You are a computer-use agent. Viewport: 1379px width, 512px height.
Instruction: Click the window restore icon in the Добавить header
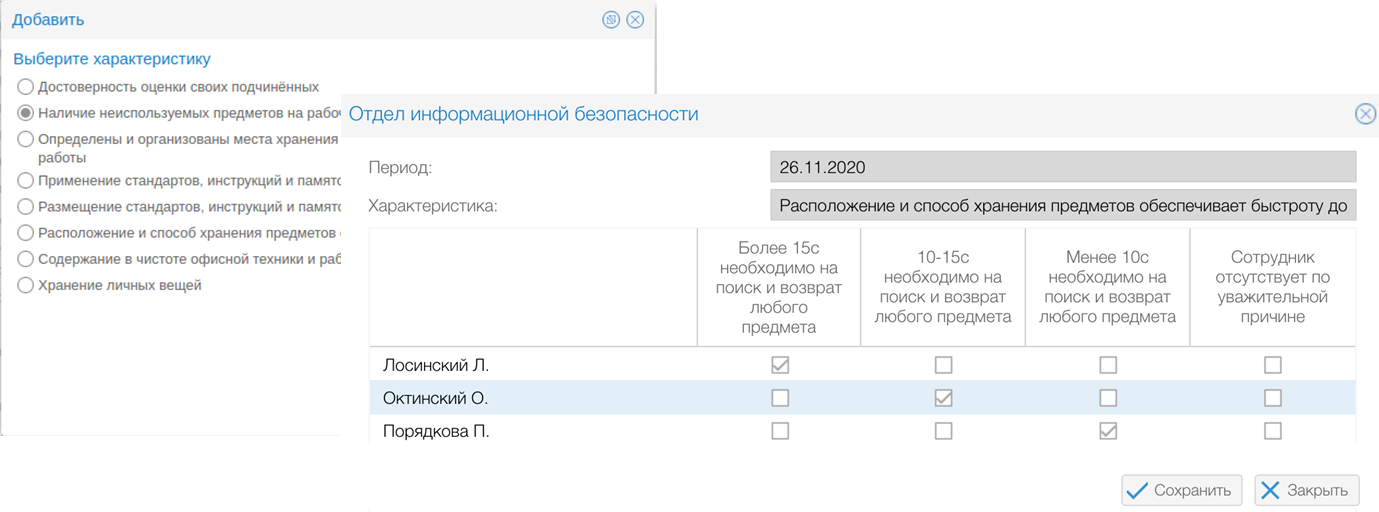[x=612, y=20]
